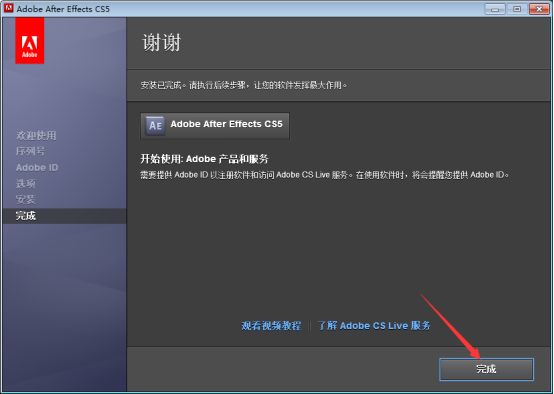
Task: Click 开始使用: Adobe 产品和服务 heading
Action: tap(204, 159)
